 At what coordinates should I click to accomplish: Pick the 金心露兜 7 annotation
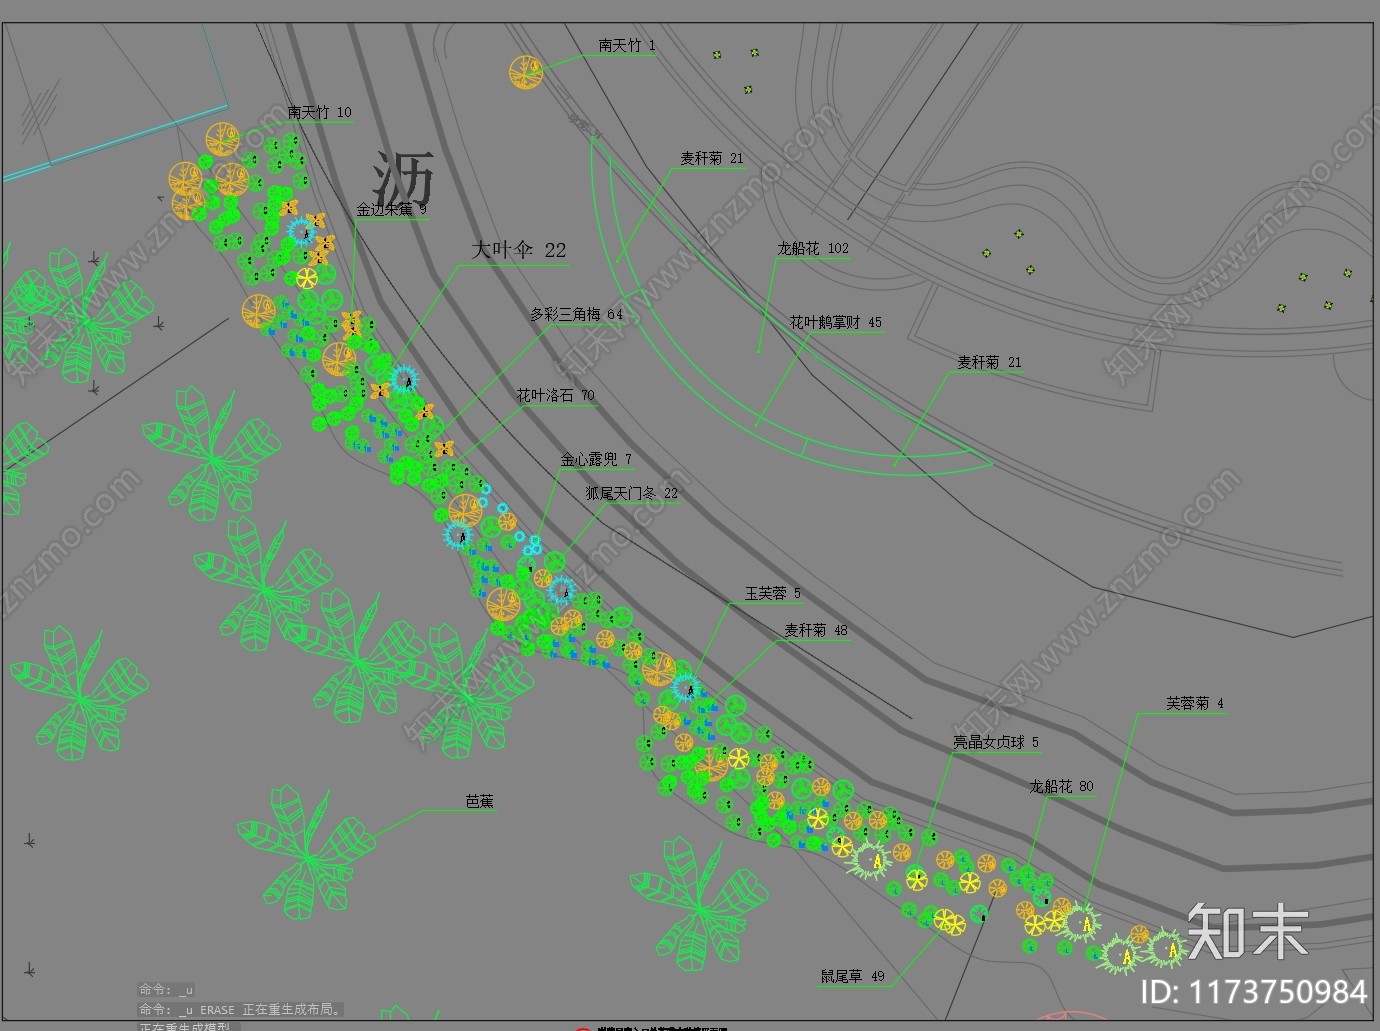click(x=596, y=460)
